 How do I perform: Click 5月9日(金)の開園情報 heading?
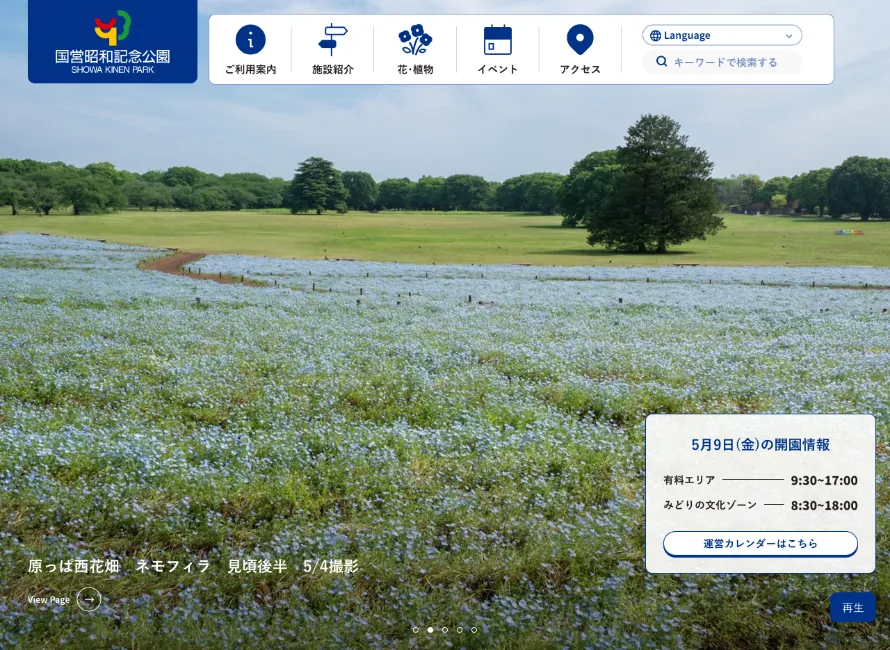(x=760, y=444)
